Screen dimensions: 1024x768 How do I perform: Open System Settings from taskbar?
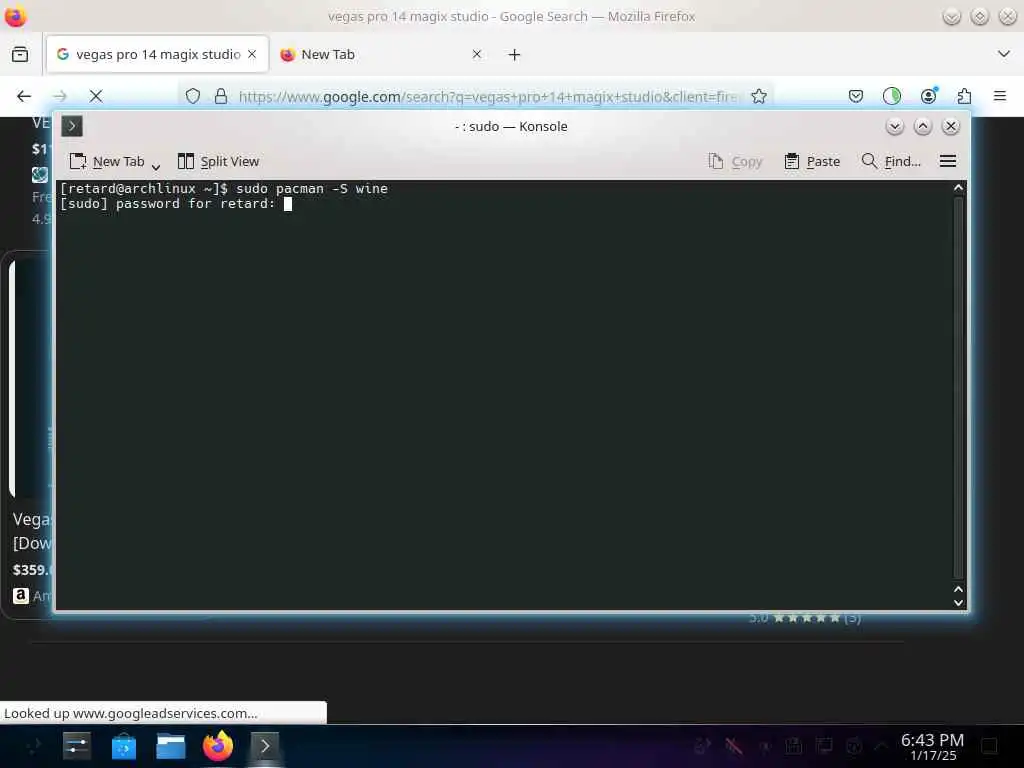tap(76, 746)
